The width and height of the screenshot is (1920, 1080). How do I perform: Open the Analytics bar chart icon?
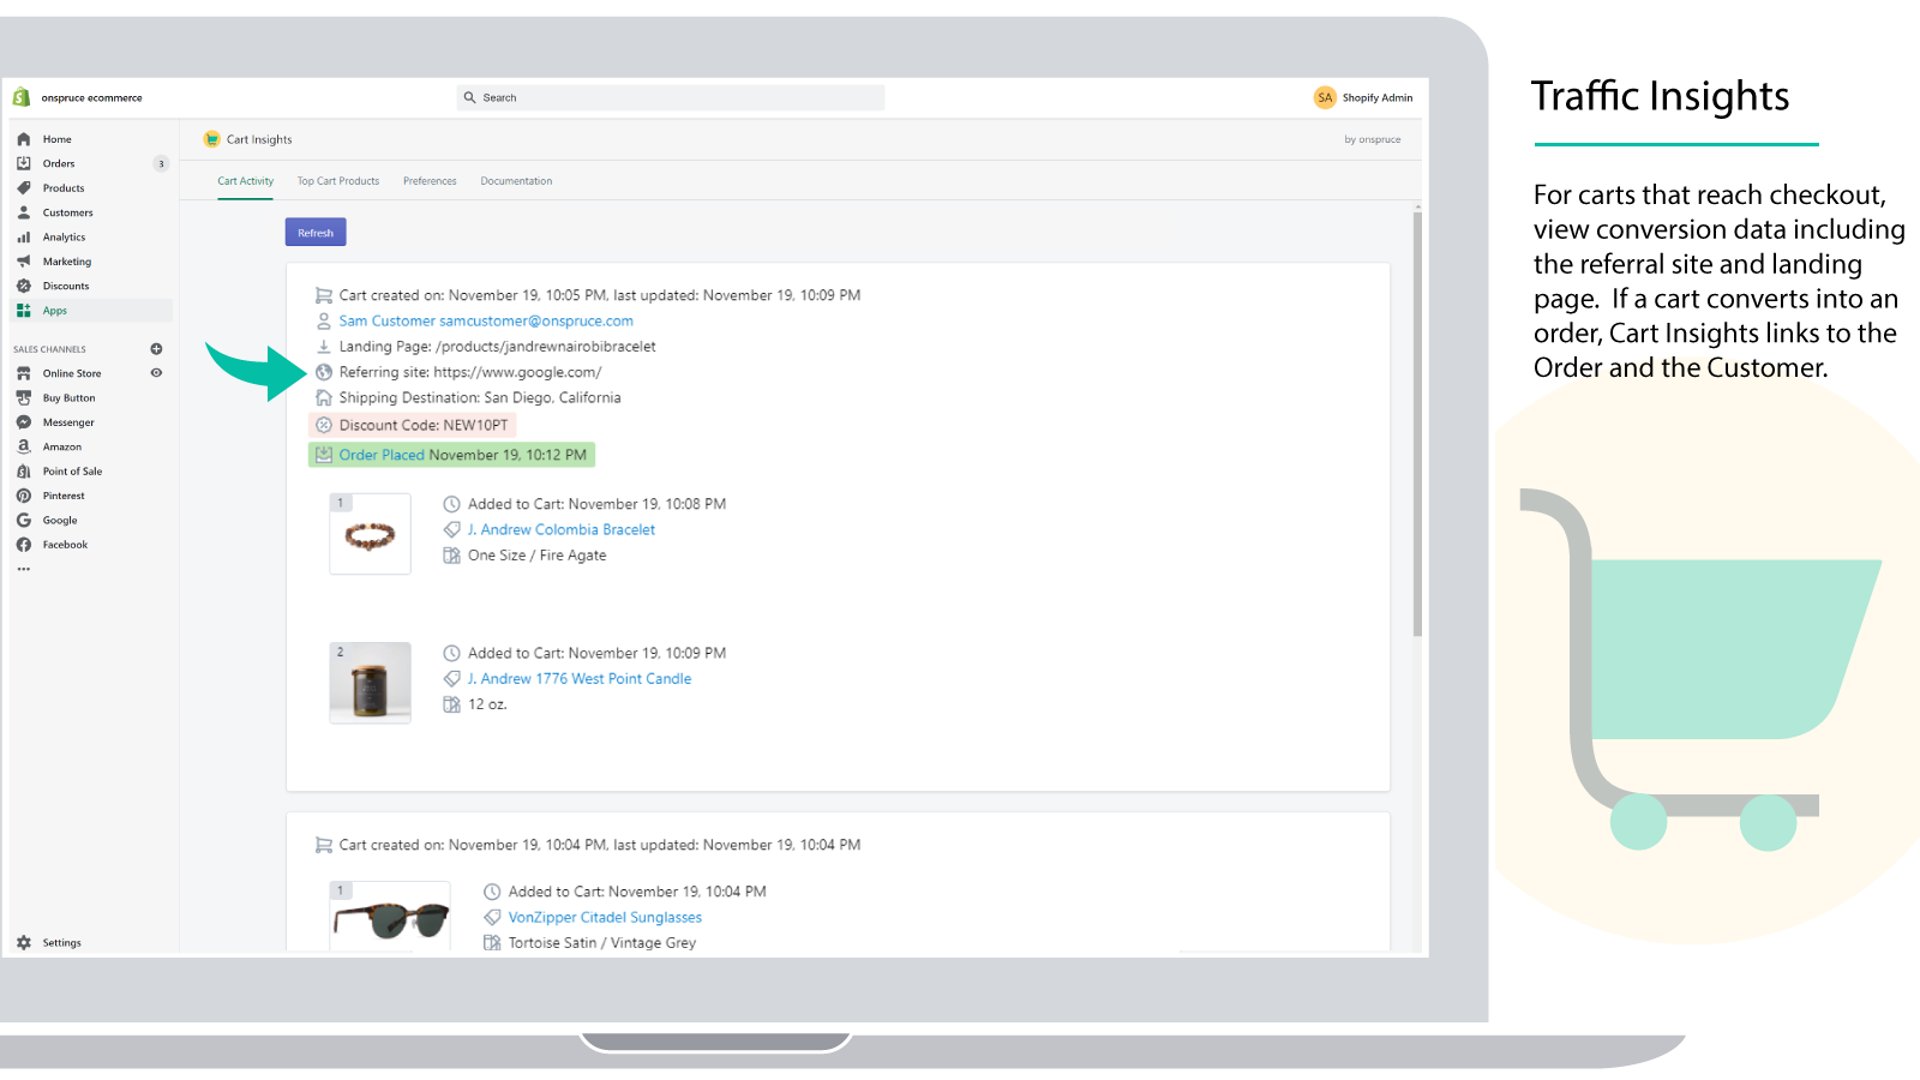(x=24, y=237)
